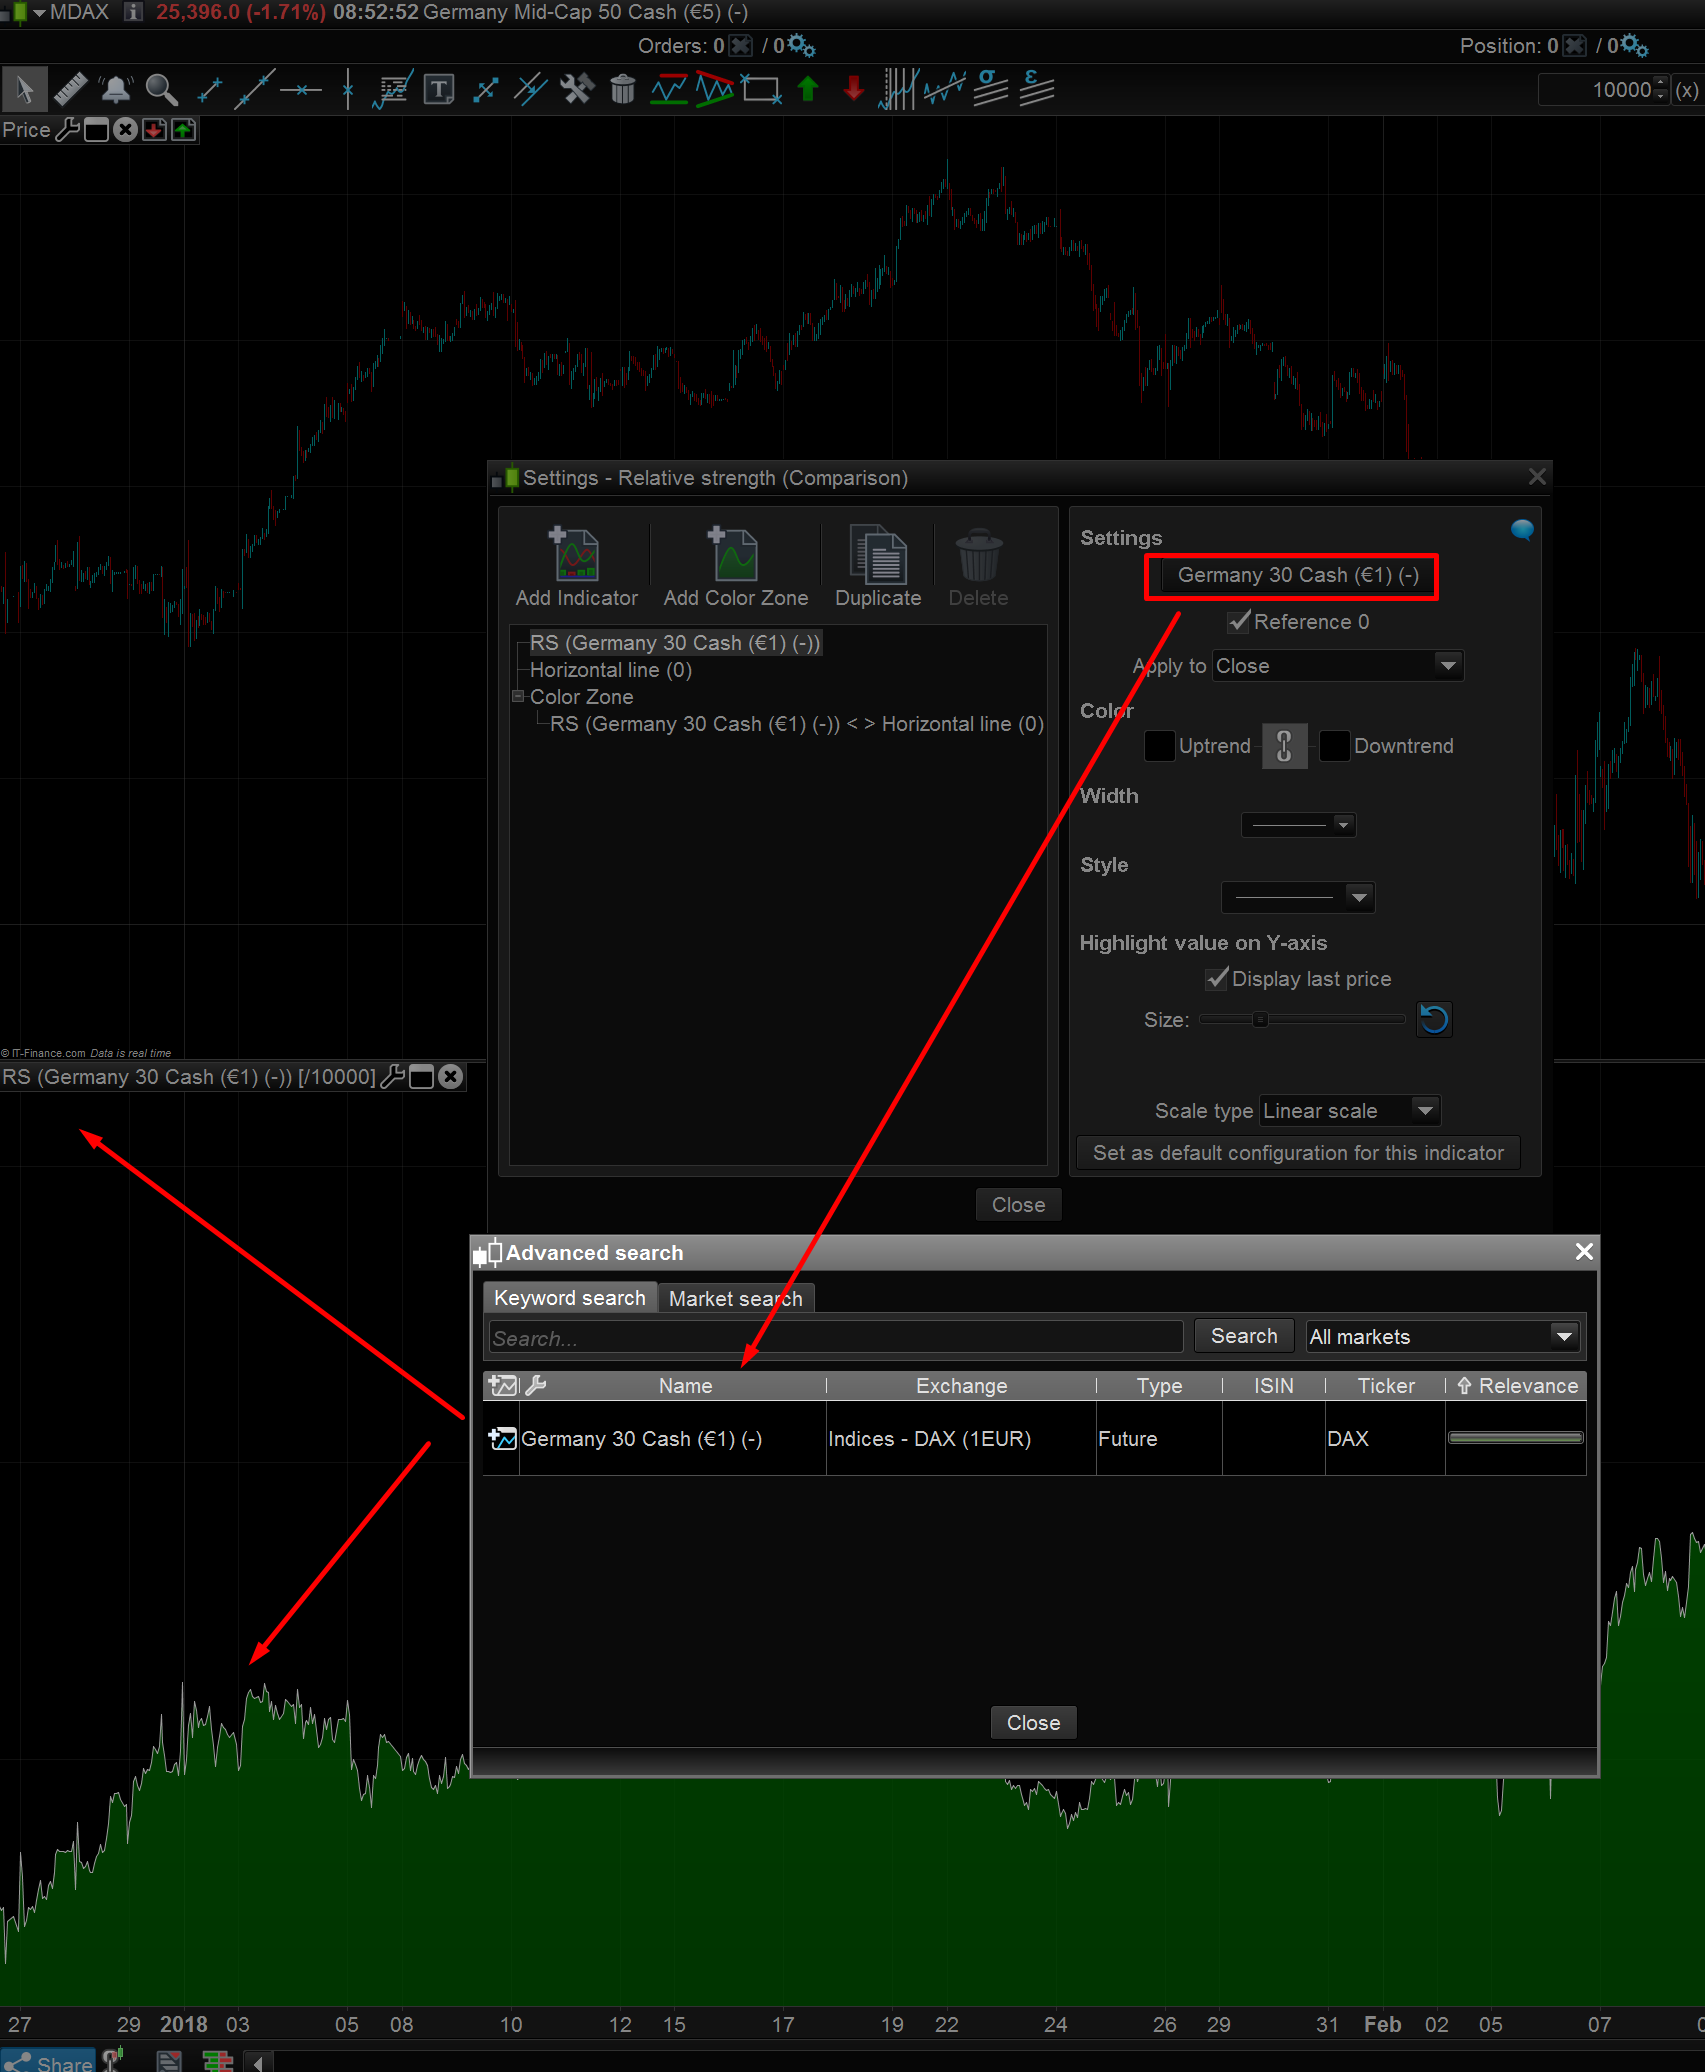The height and width of the screenshot is (2072, 1705).
Task: Open the blue help speech bubble
Action: pyautogui.click(x=1522, y=530)
